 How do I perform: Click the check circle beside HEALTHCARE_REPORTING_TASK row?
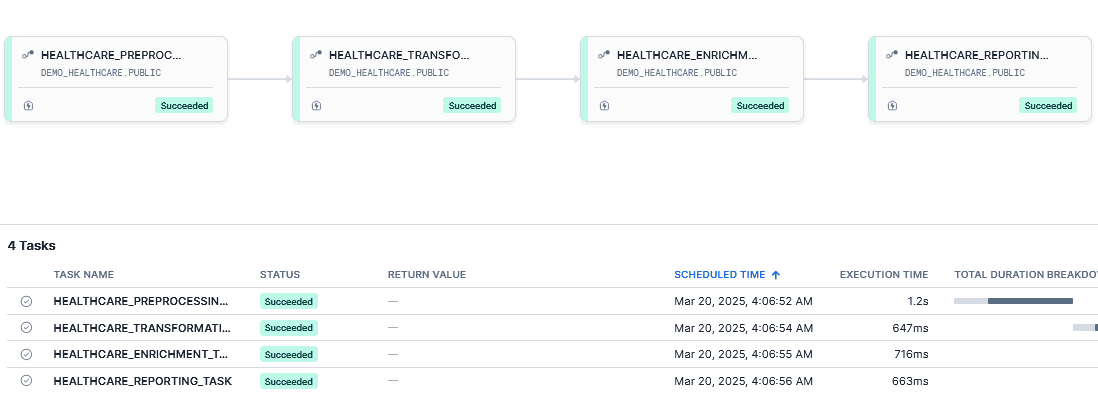pos(27,381)
